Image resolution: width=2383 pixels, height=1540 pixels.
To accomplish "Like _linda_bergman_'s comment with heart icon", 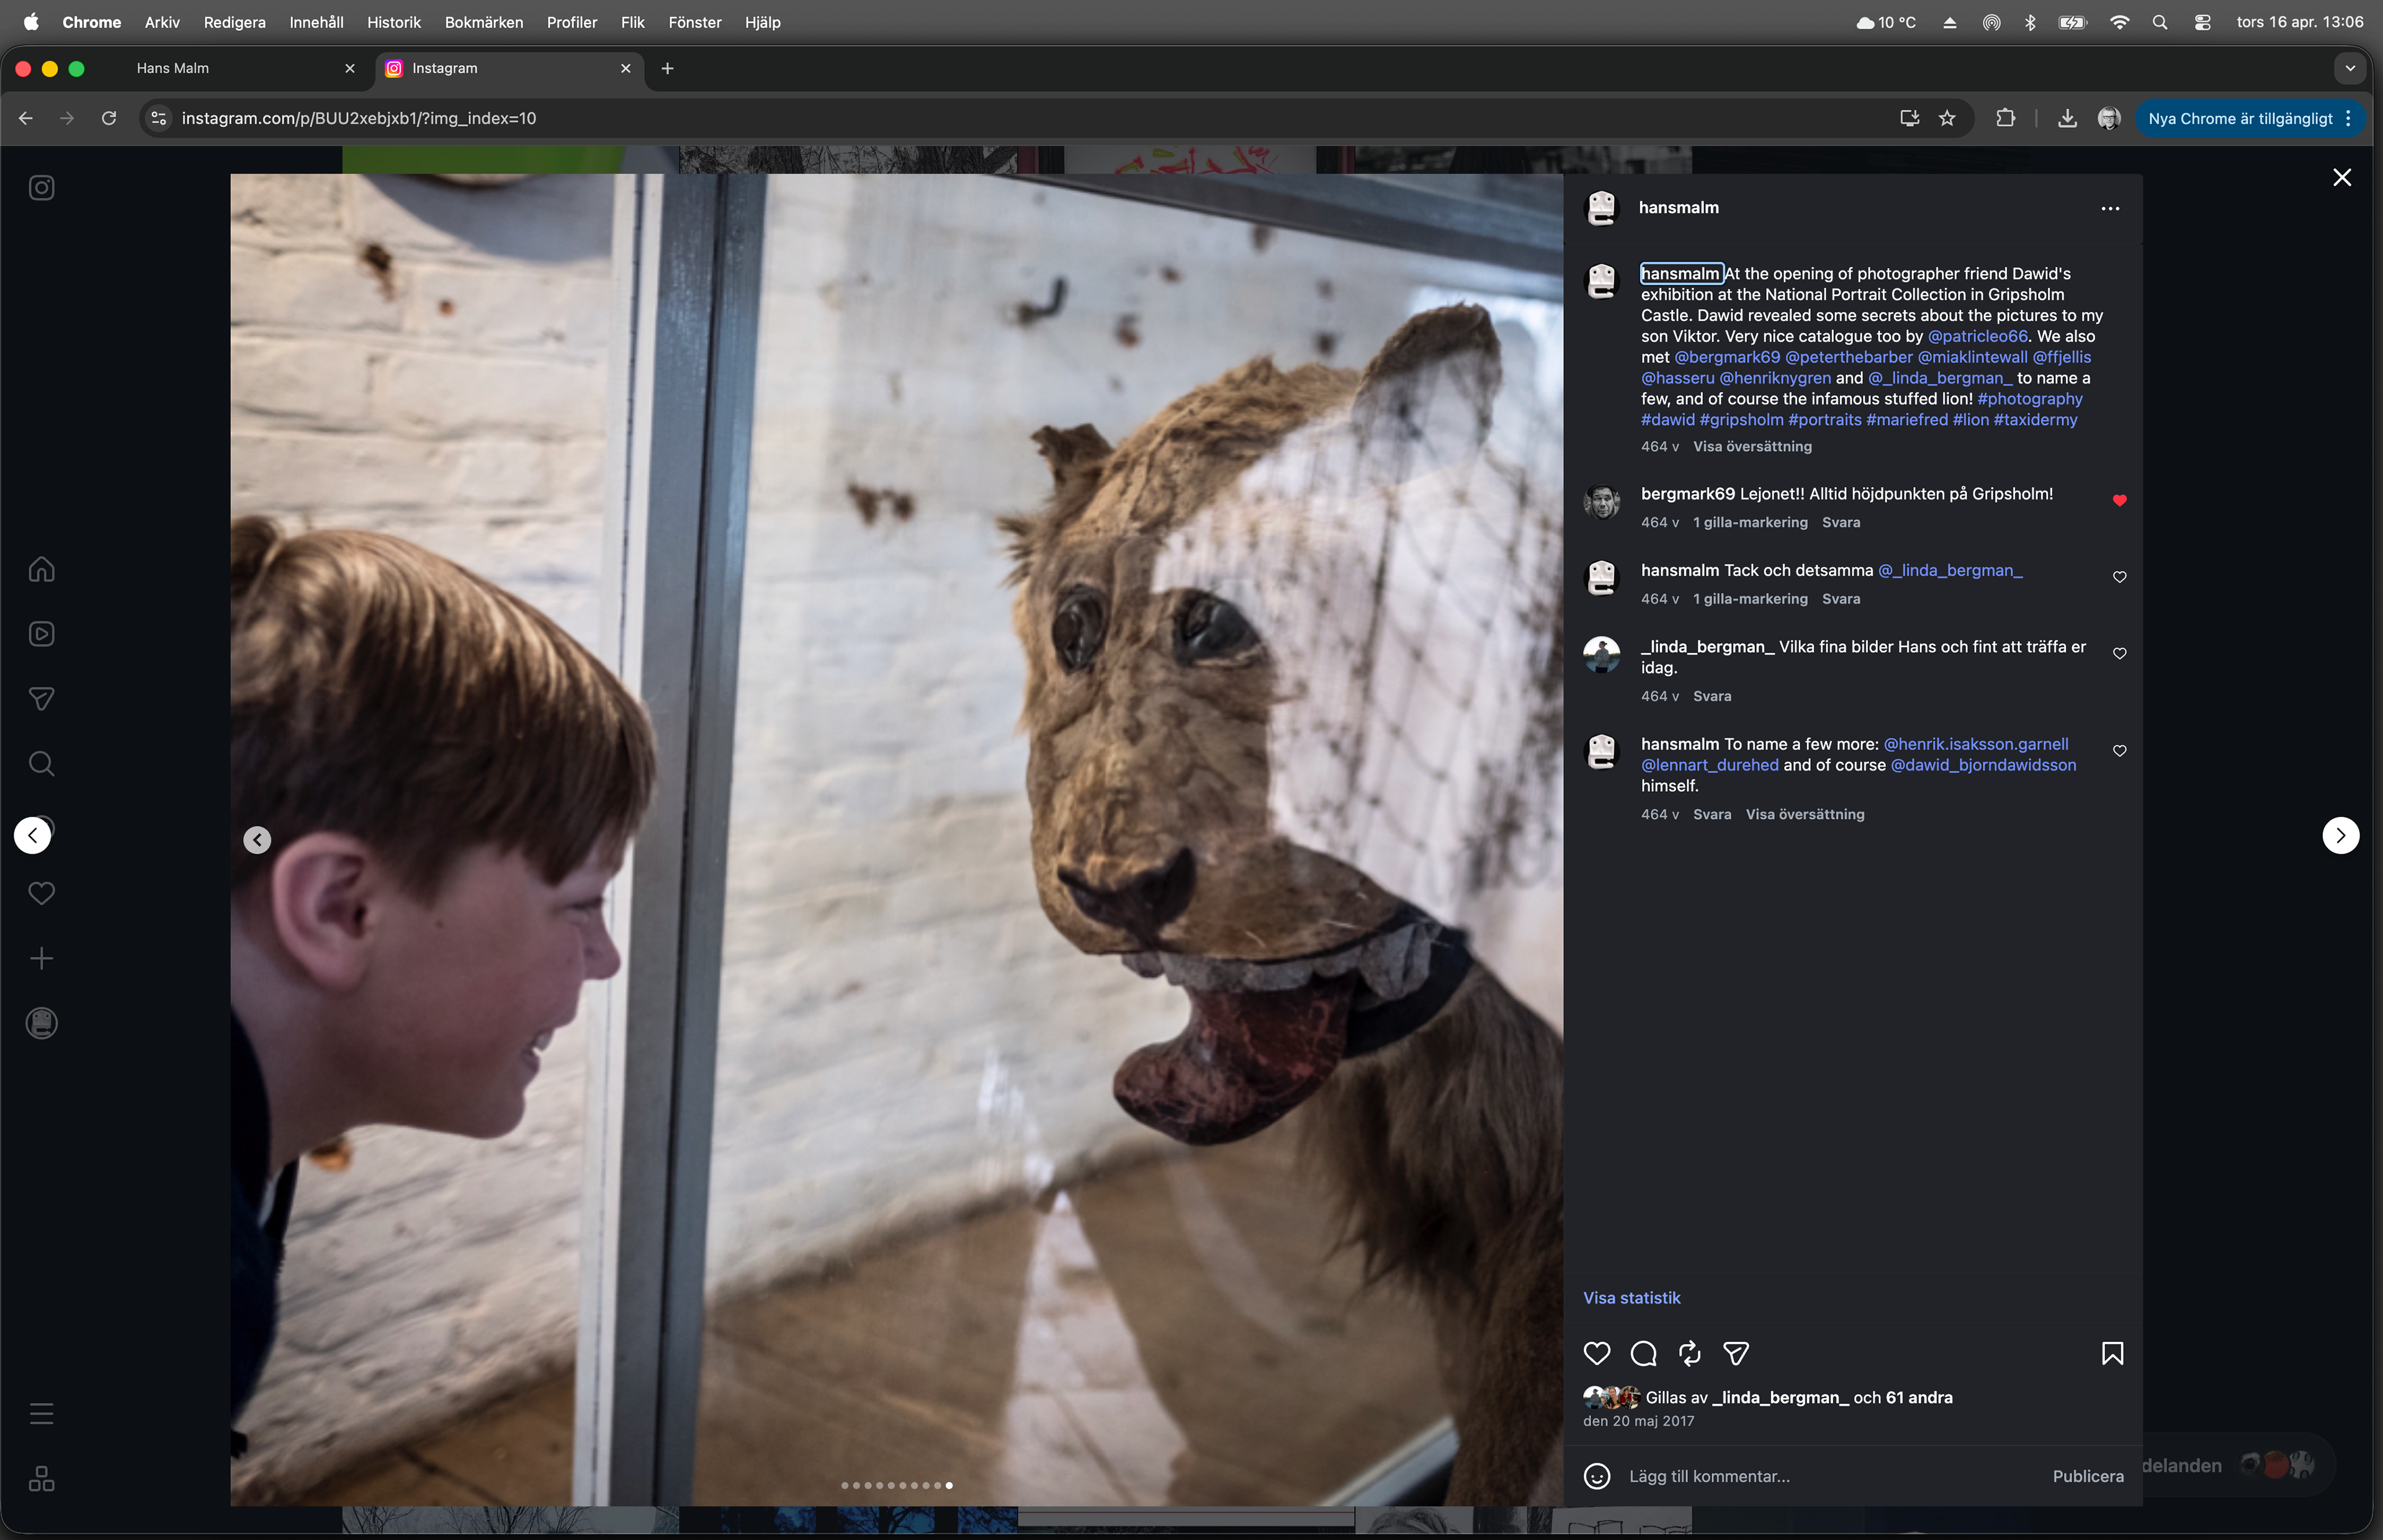I will click(x=2119, y=653).
